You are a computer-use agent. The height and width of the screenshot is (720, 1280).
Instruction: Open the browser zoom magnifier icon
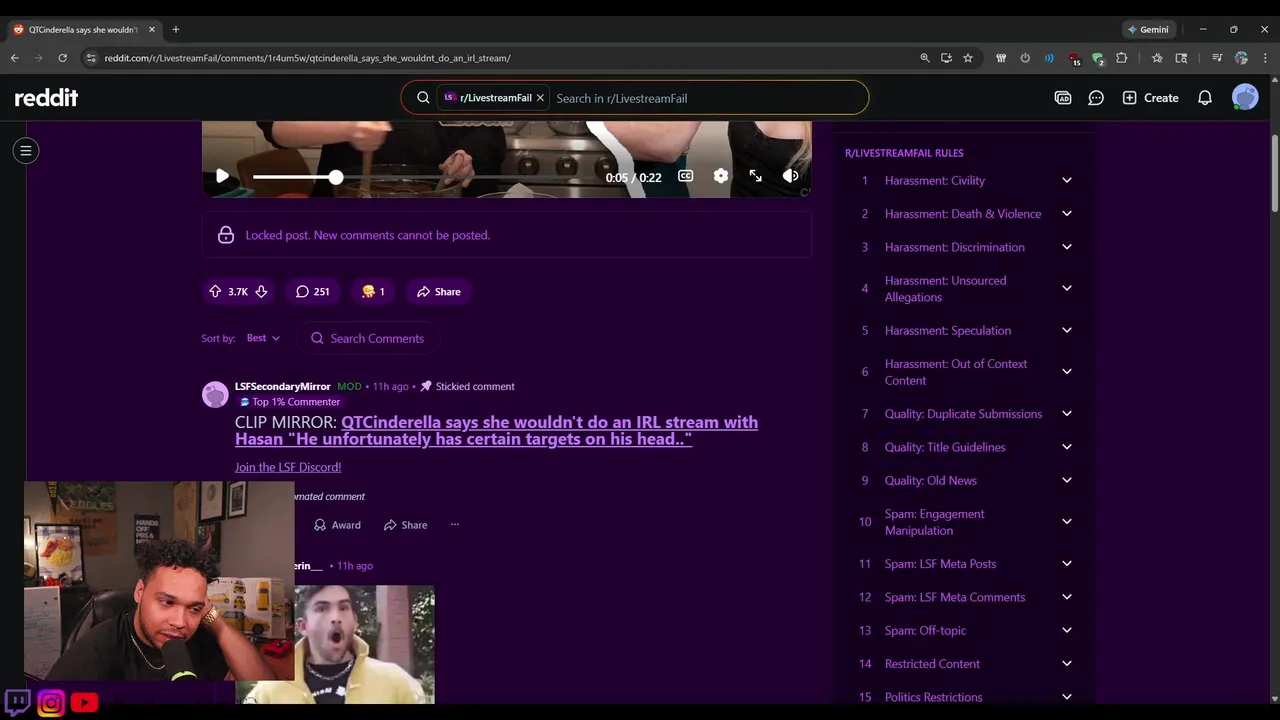pos(925,58)
